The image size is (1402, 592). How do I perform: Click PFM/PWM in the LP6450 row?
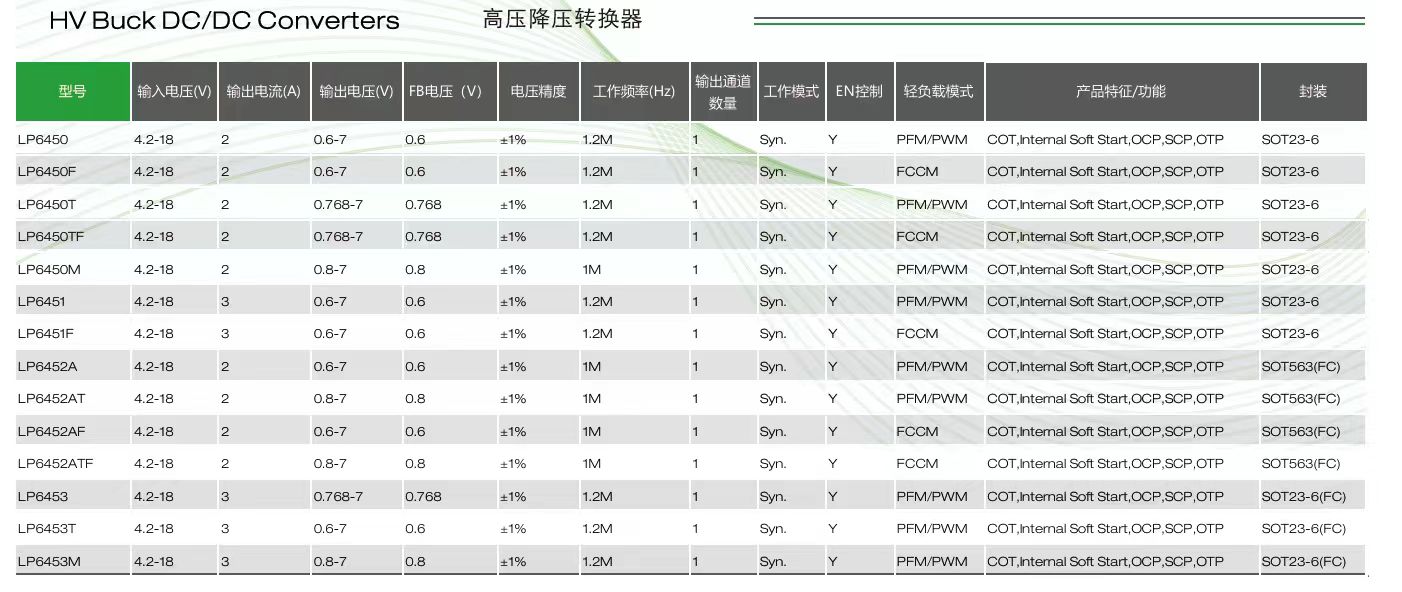click(x=932, y=140)
